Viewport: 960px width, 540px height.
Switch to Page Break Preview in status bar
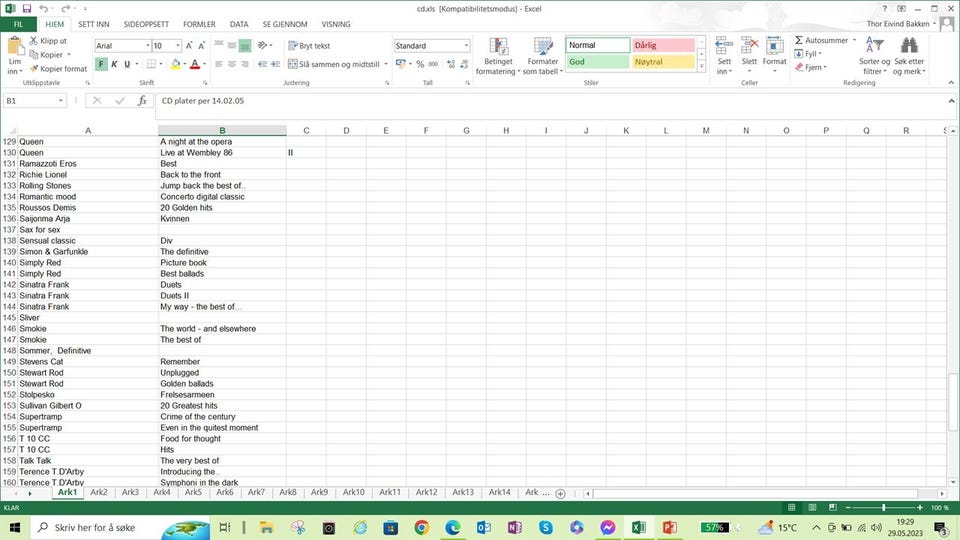pos(833,508)
